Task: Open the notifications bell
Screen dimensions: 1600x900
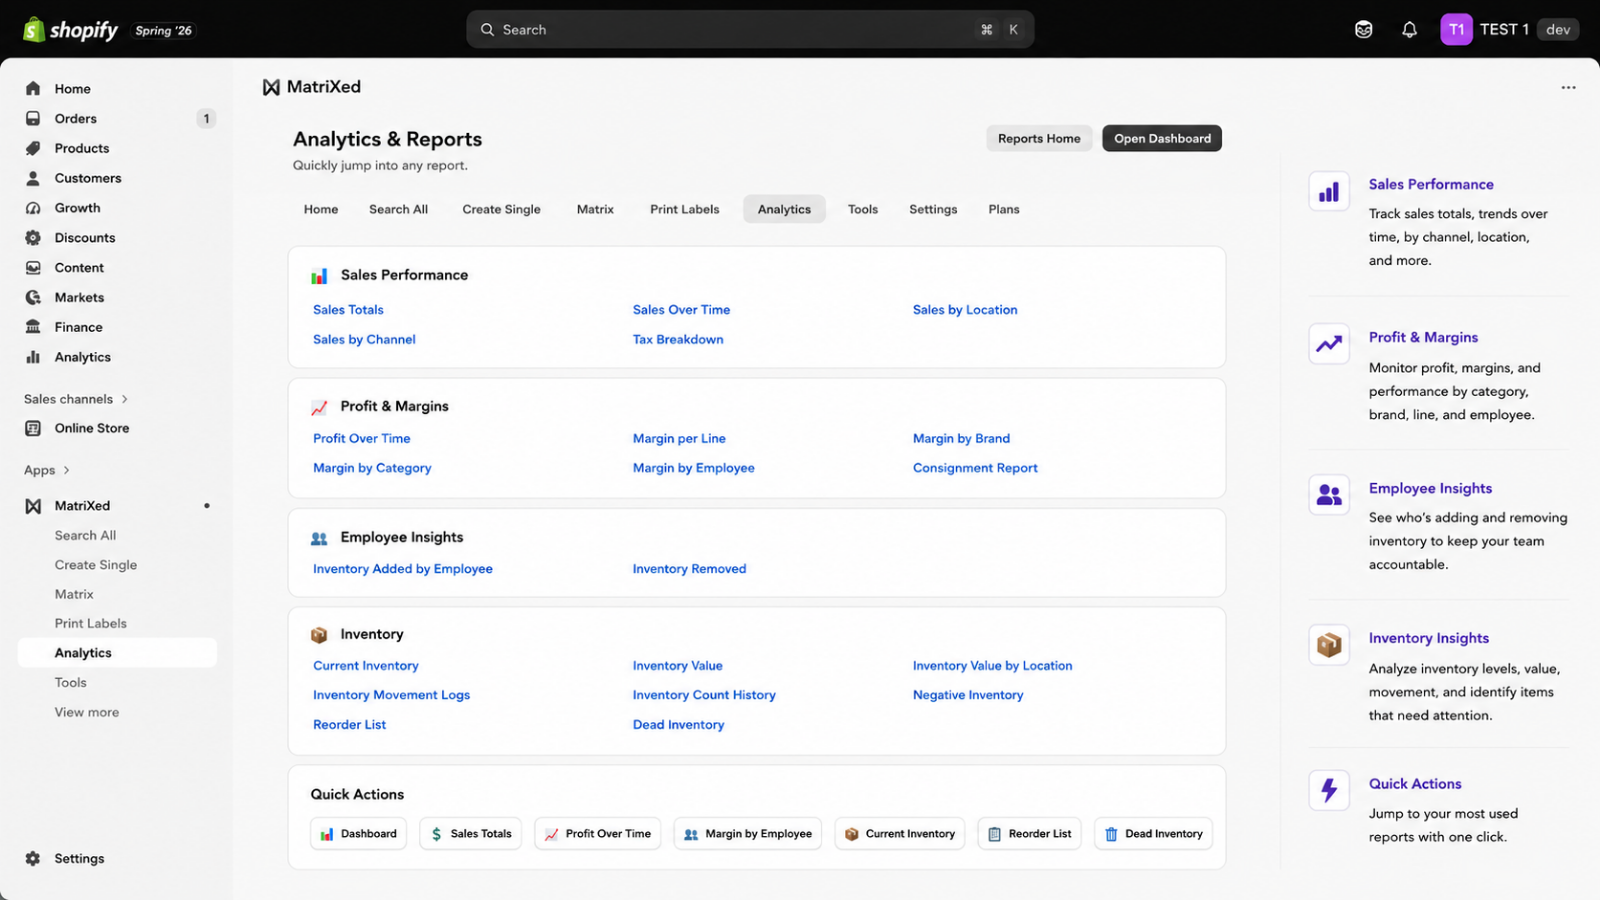Action: (1409, 30)
